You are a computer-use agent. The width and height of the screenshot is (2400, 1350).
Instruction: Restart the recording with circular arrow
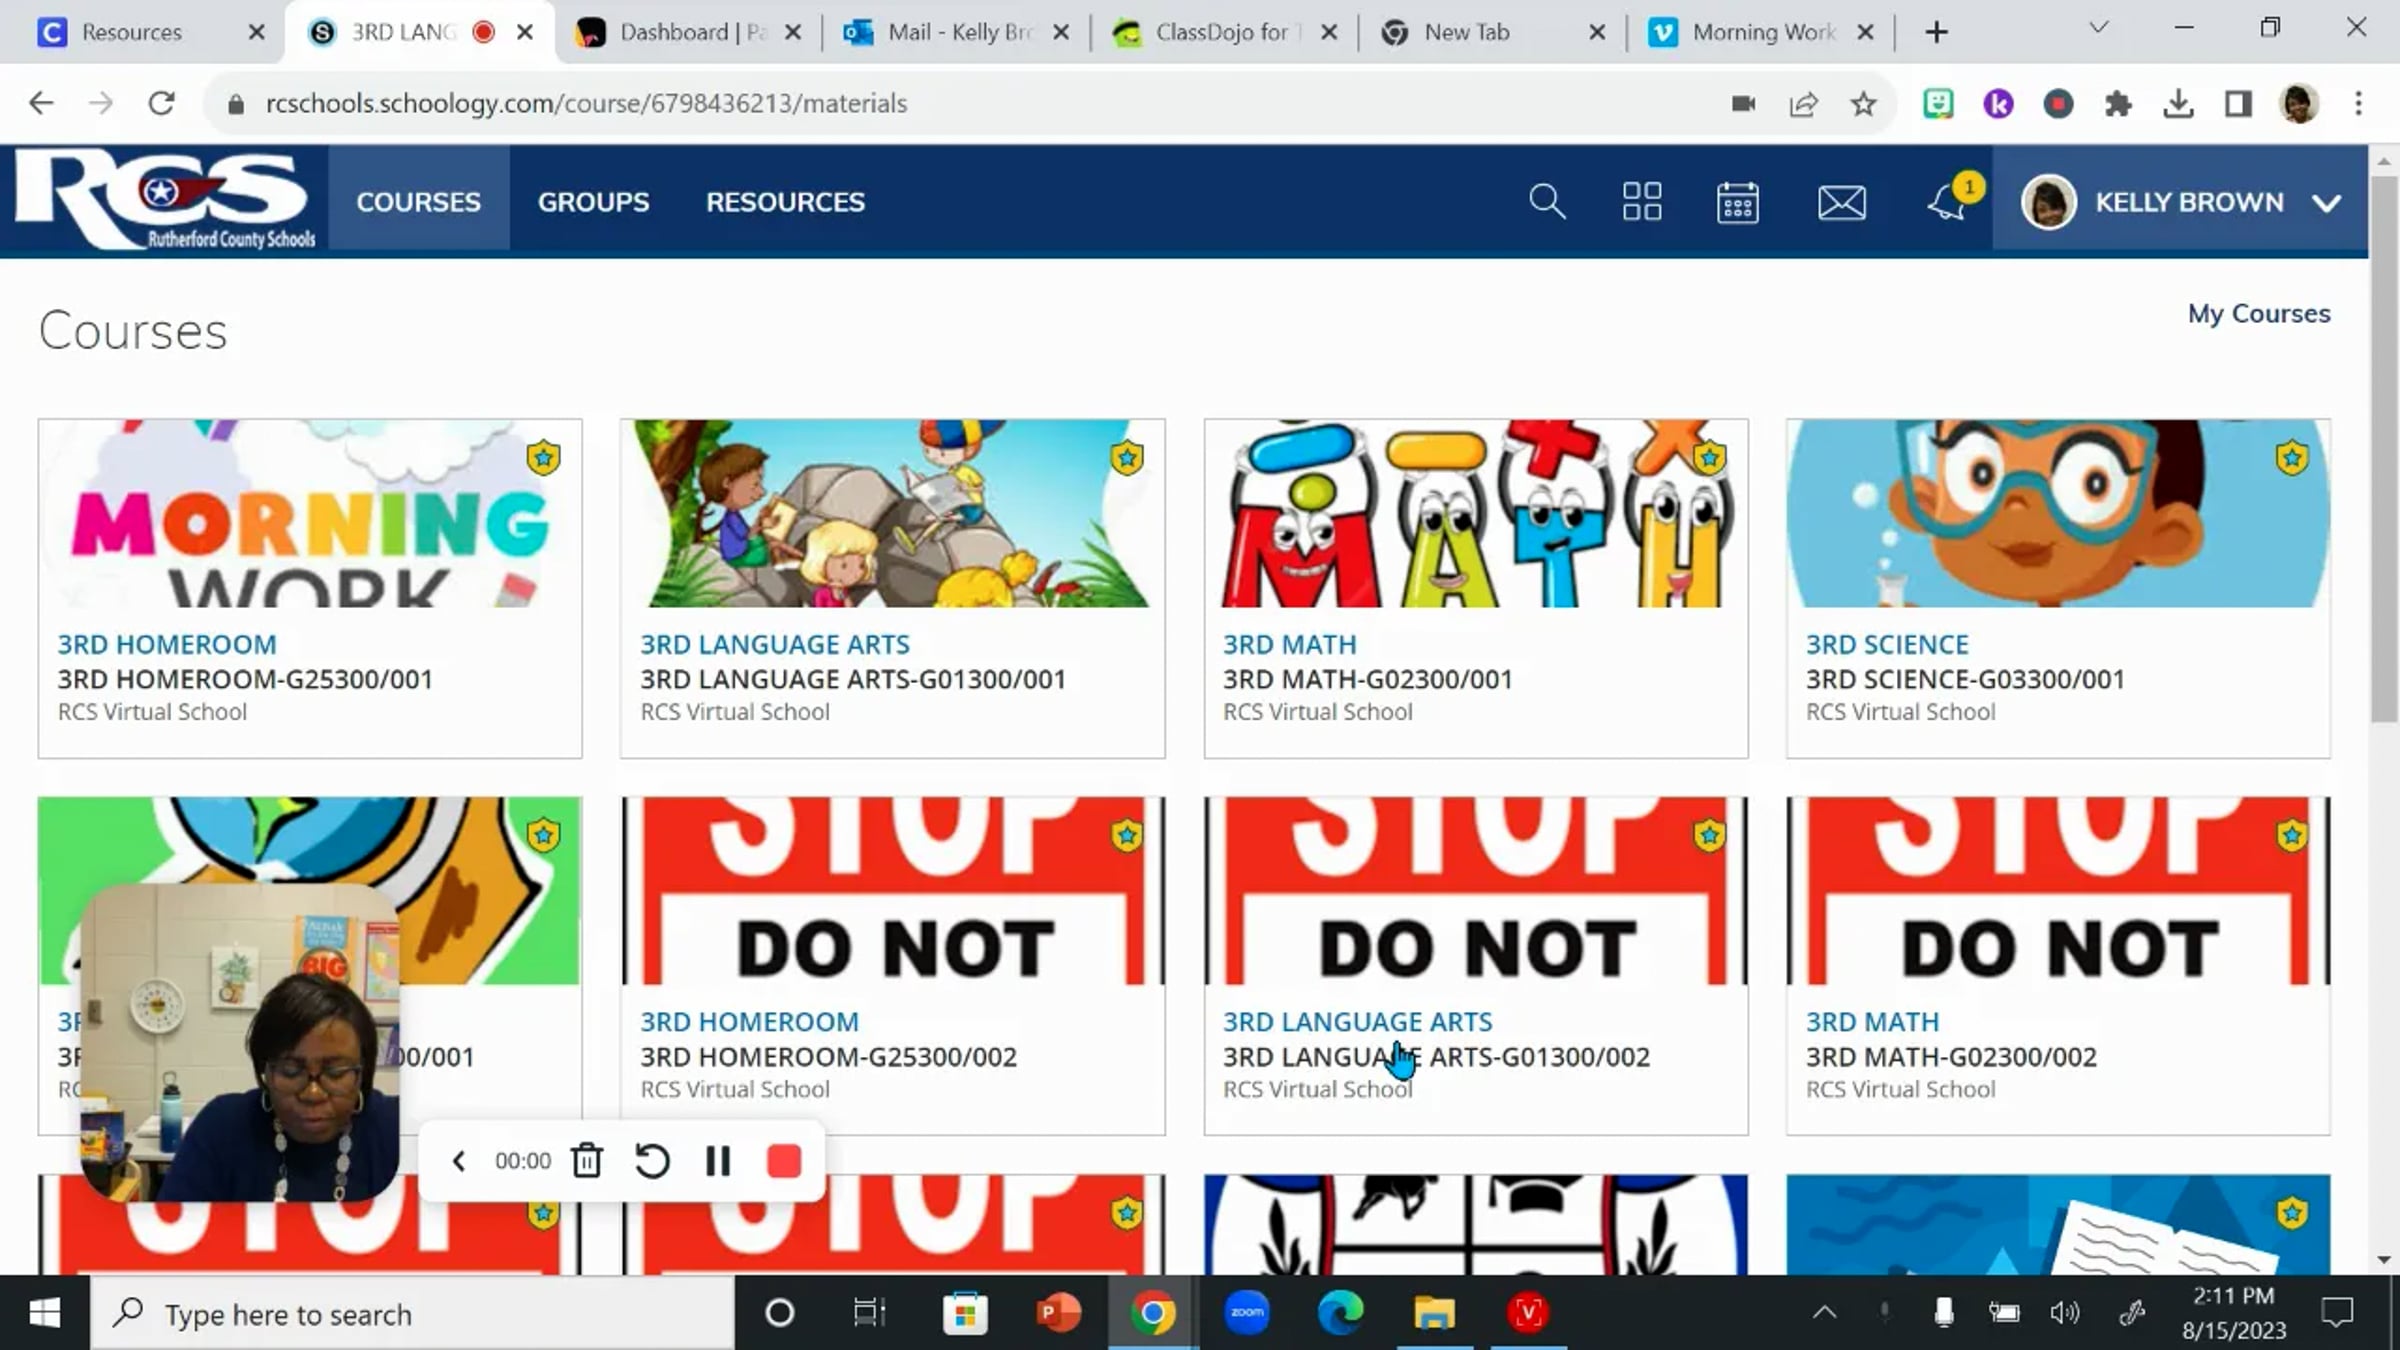(x=652, y=1161)
